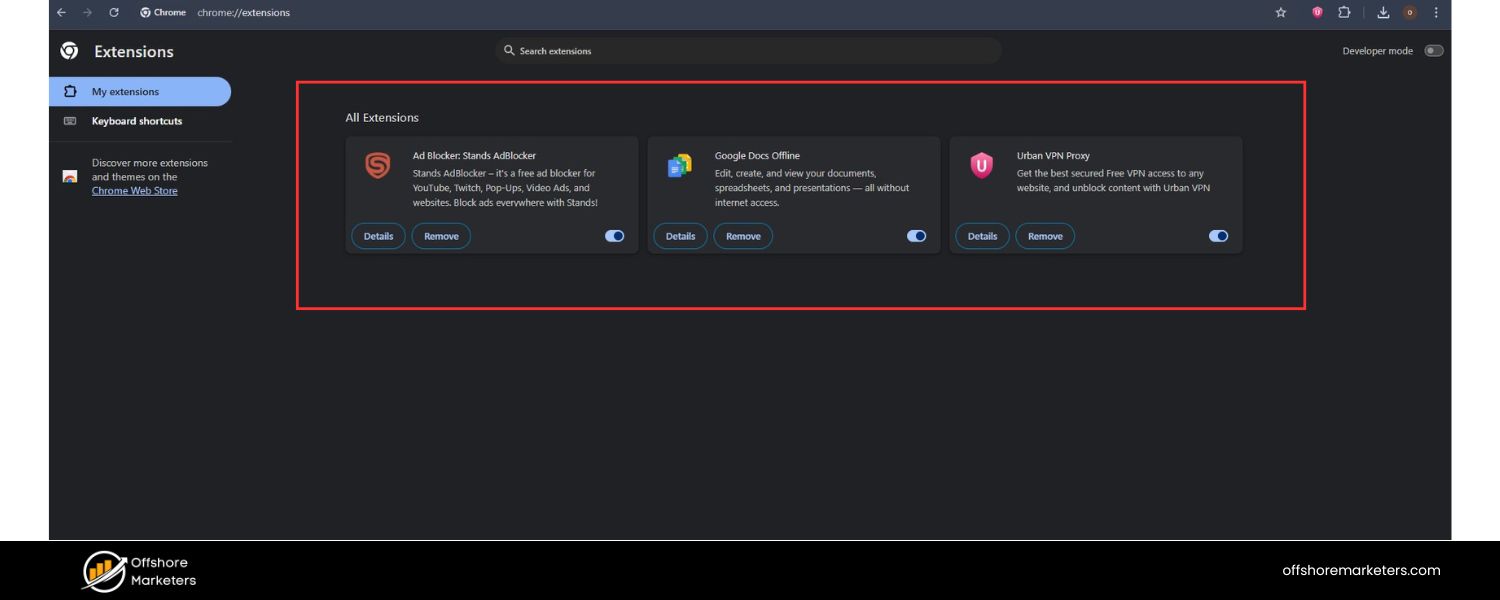Remove the Google Docs Offline extension
This screenshot has height=600, width=1500.
coord(743,236)
